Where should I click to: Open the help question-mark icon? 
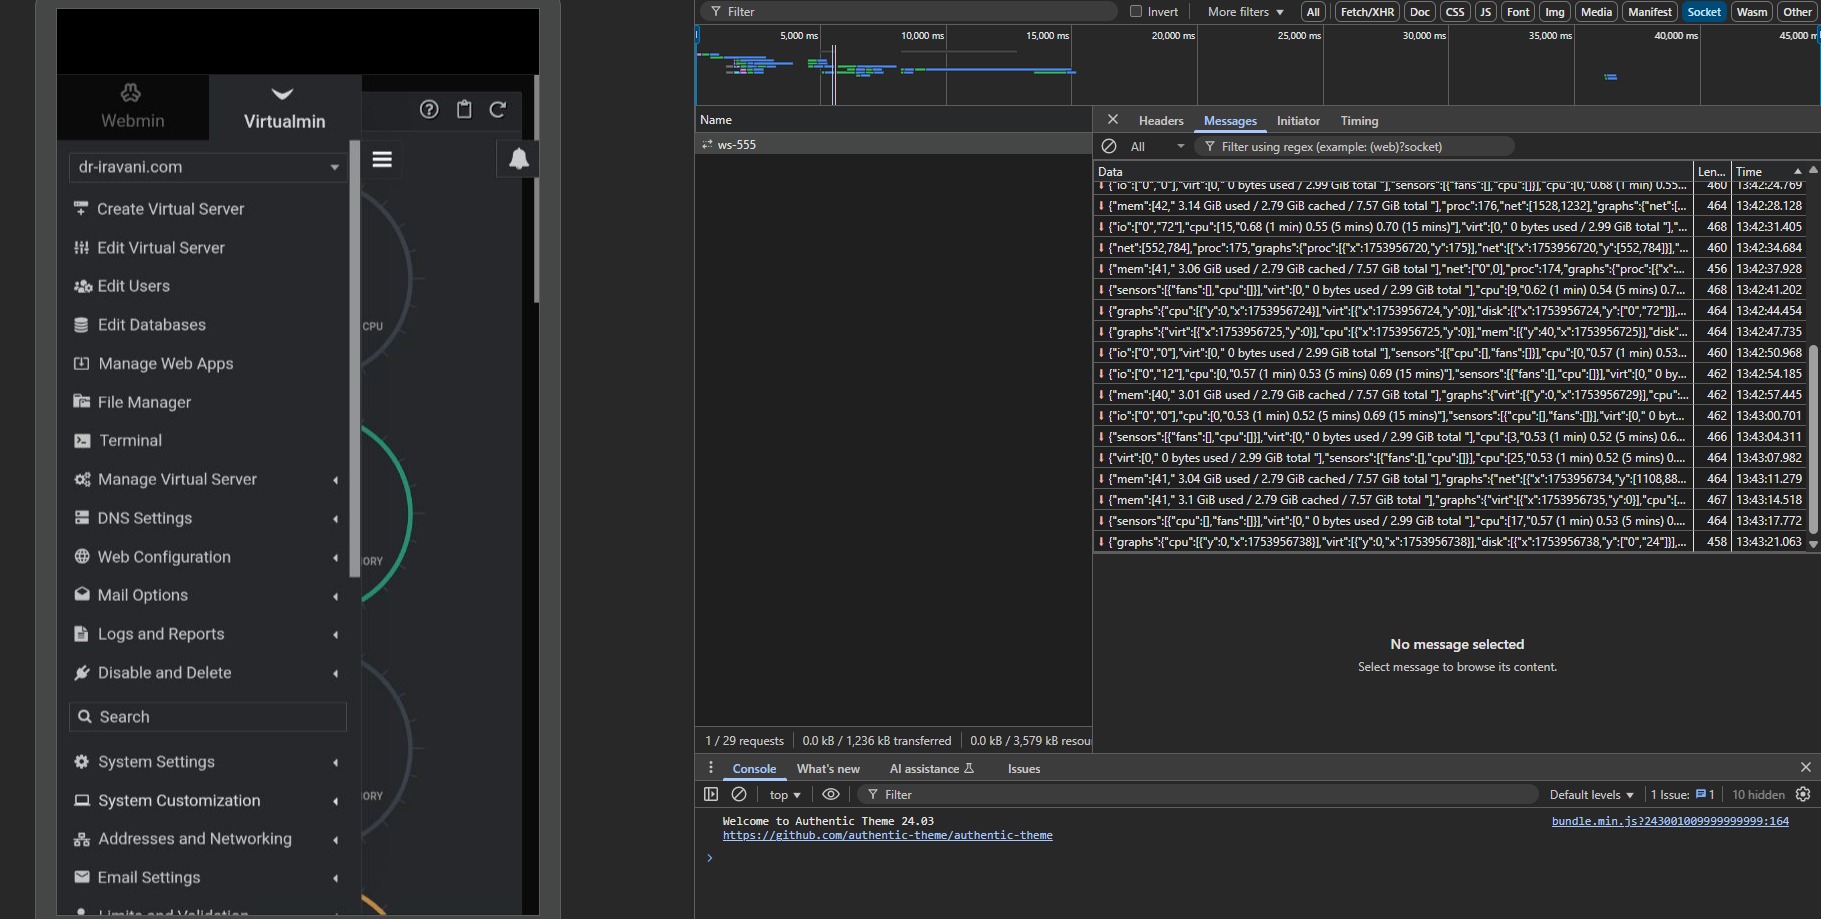click(429, 110)
